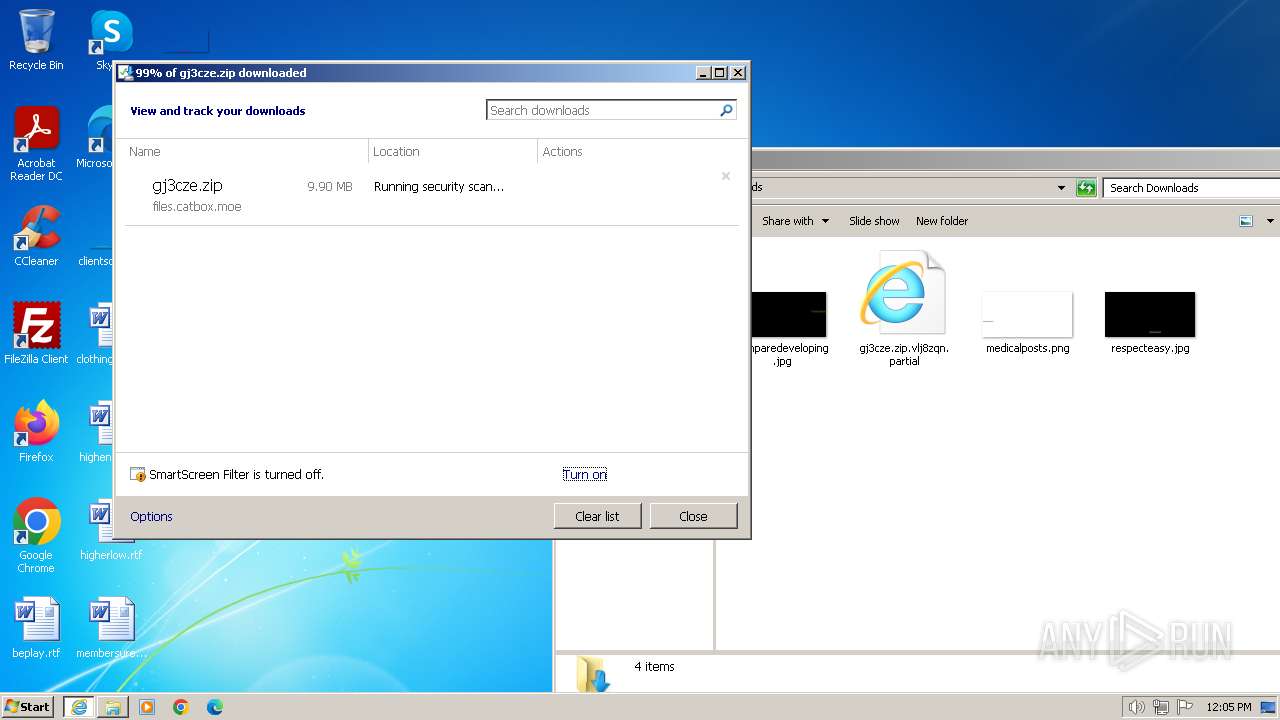Viewport: 1280px width, 720px height.
Task: Open Google Chrome desktop shortcut
Action: (36, 536)
